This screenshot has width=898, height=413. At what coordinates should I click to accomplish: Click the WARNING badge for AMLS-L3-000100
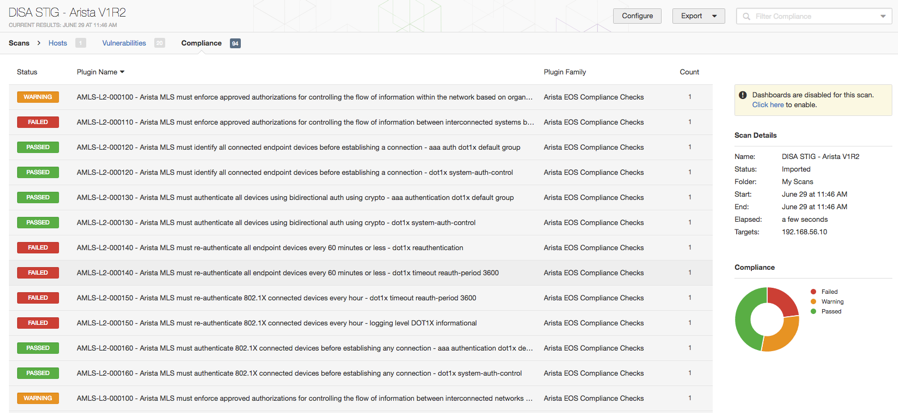(38, 398)
